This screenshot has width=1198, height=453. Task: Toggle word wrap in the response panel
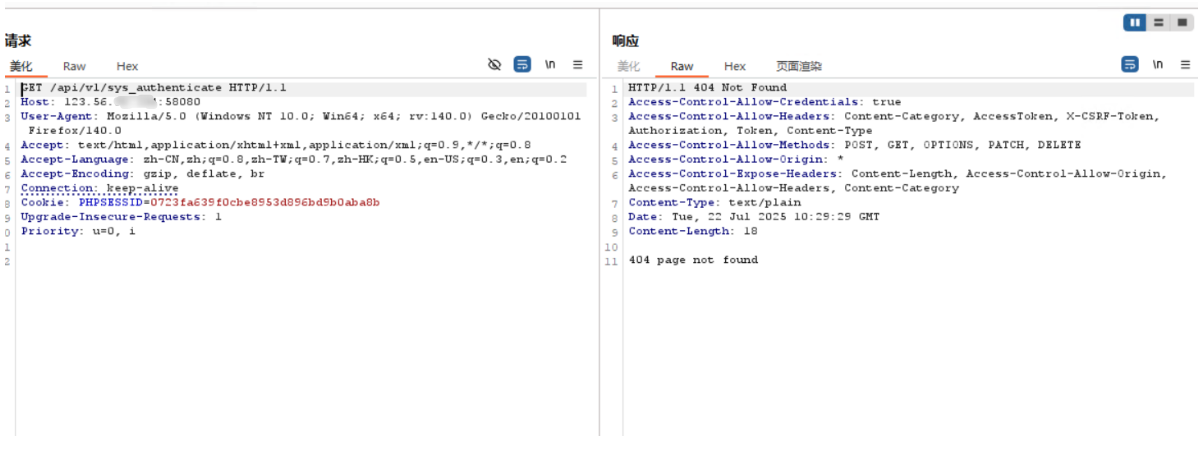[1129, 65]
